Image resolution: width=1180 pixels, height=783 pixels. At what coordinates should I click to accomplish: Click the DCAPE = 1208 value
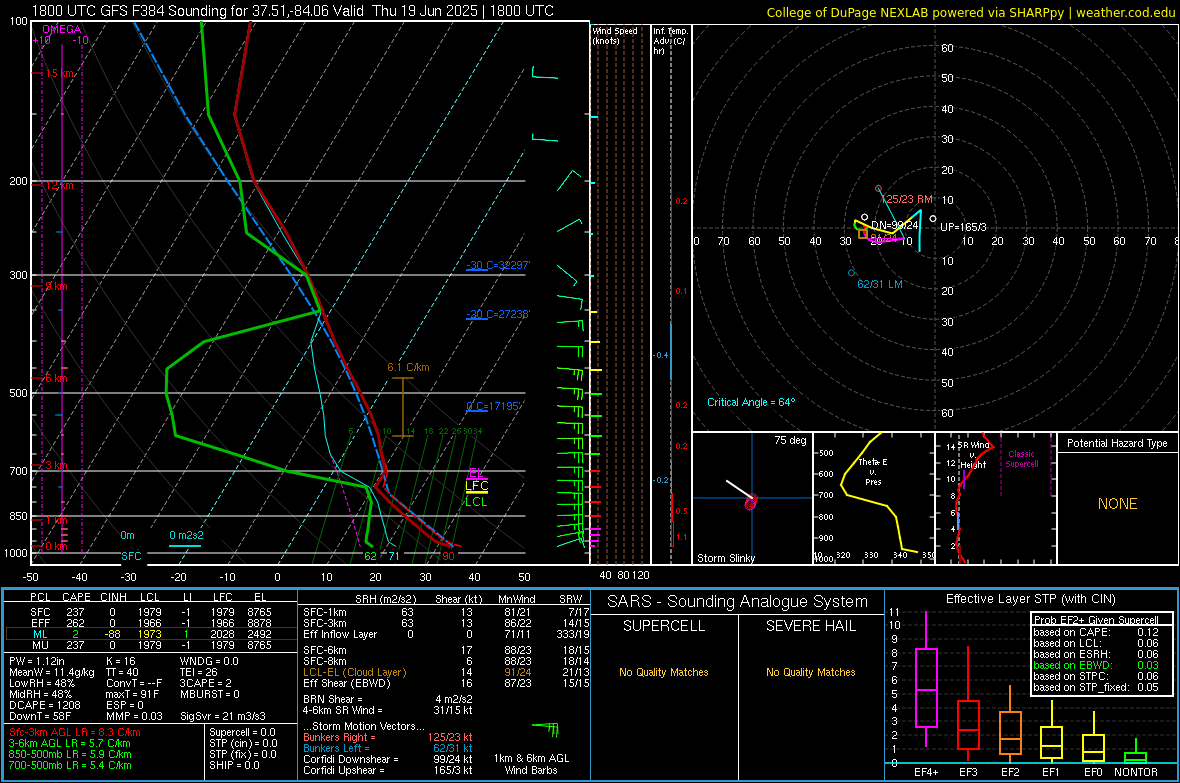tap(44, 705)
